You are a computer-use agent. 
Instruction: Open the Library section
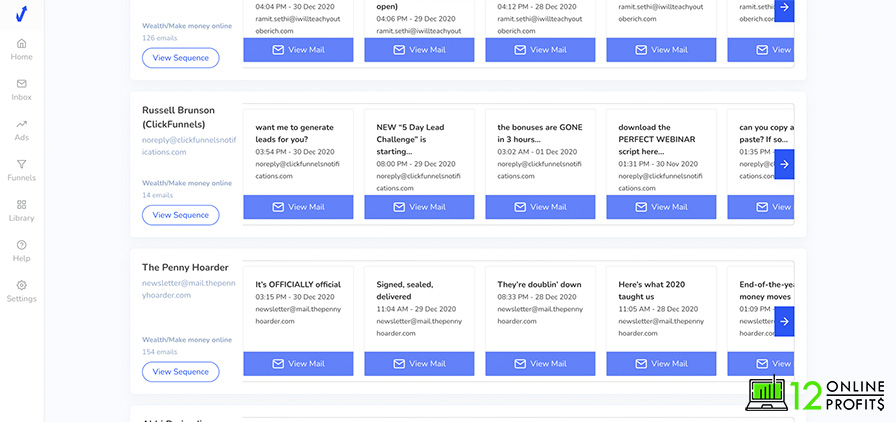21,211
